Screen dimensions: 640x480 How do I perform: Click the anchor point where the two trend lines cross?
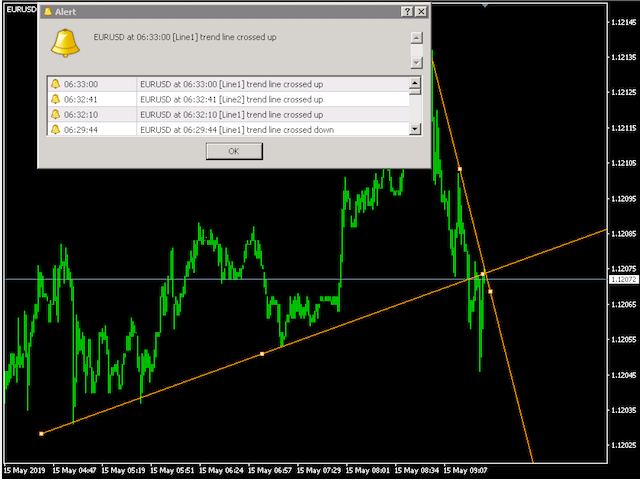click(483, 273)
